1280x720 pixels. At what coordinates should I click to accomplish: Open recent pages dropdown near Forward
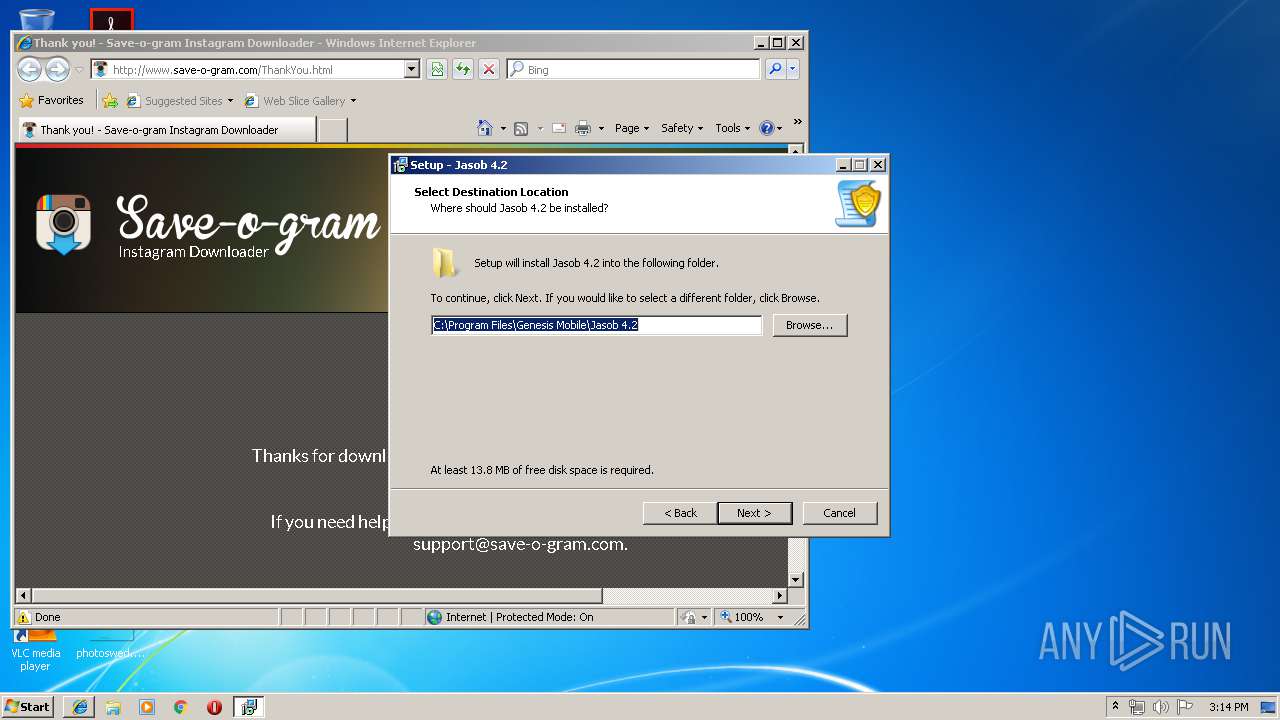click(79, 70)
